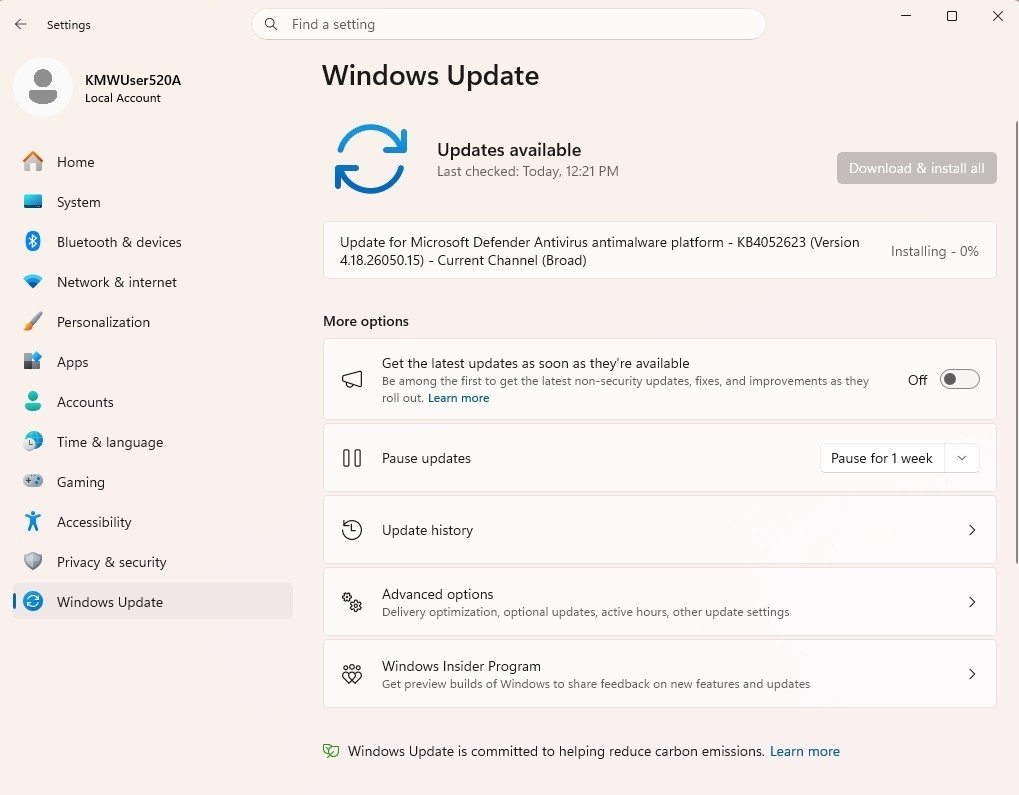
Task: Click the Home house icon in sidebar
Action: point(32,161)
